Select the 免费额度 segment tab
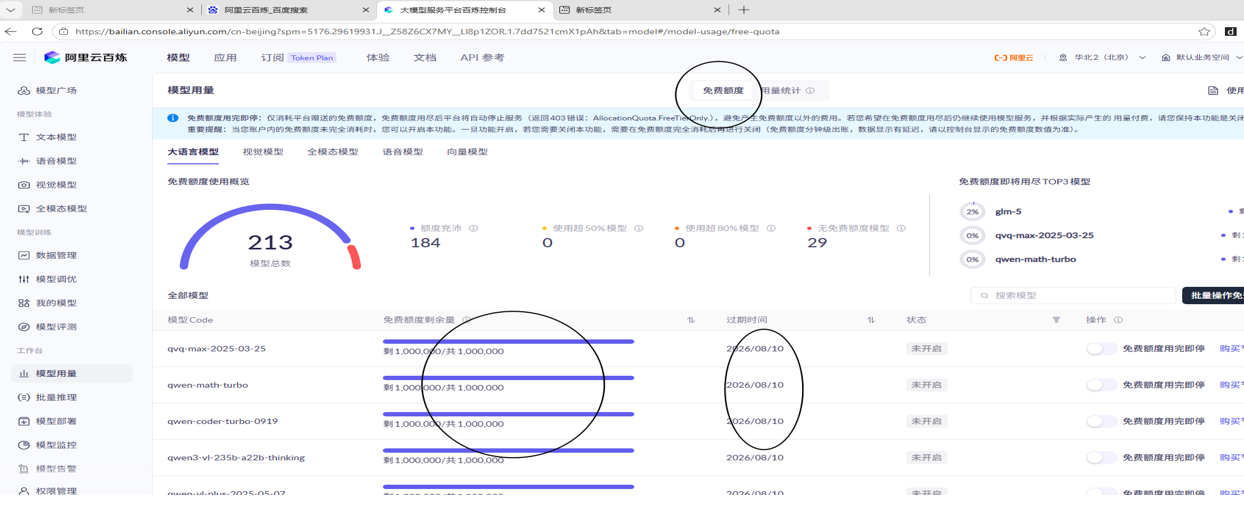The image size is (1244, 509). [723, 91]
